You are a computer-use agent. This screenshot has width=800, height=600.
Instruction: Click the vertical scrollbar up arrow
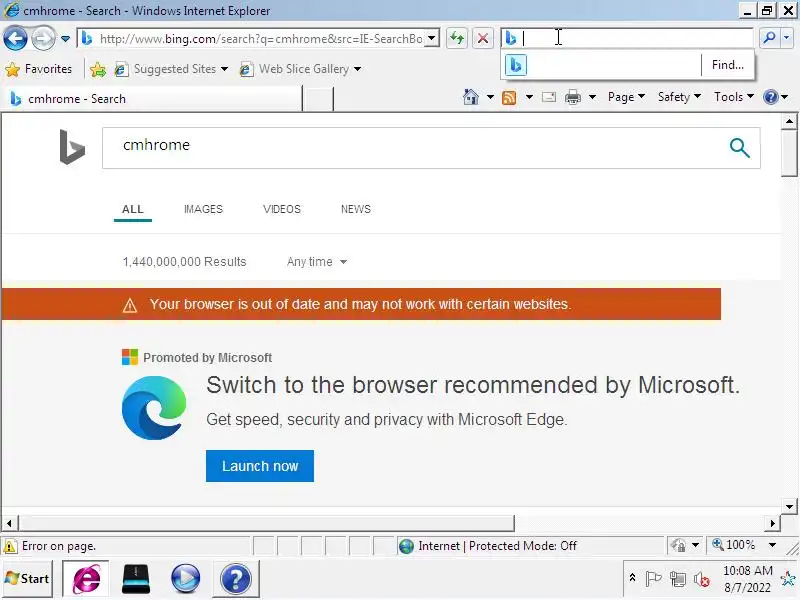pos(789,122)
